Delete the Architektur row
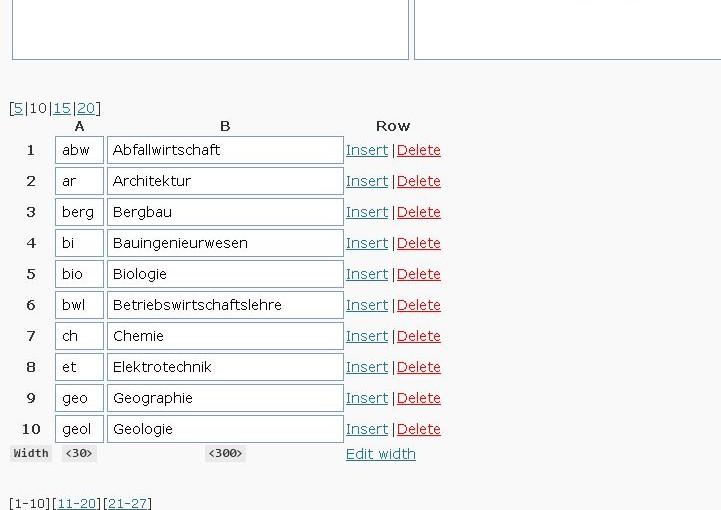721x510 pixels. (418, 181)
